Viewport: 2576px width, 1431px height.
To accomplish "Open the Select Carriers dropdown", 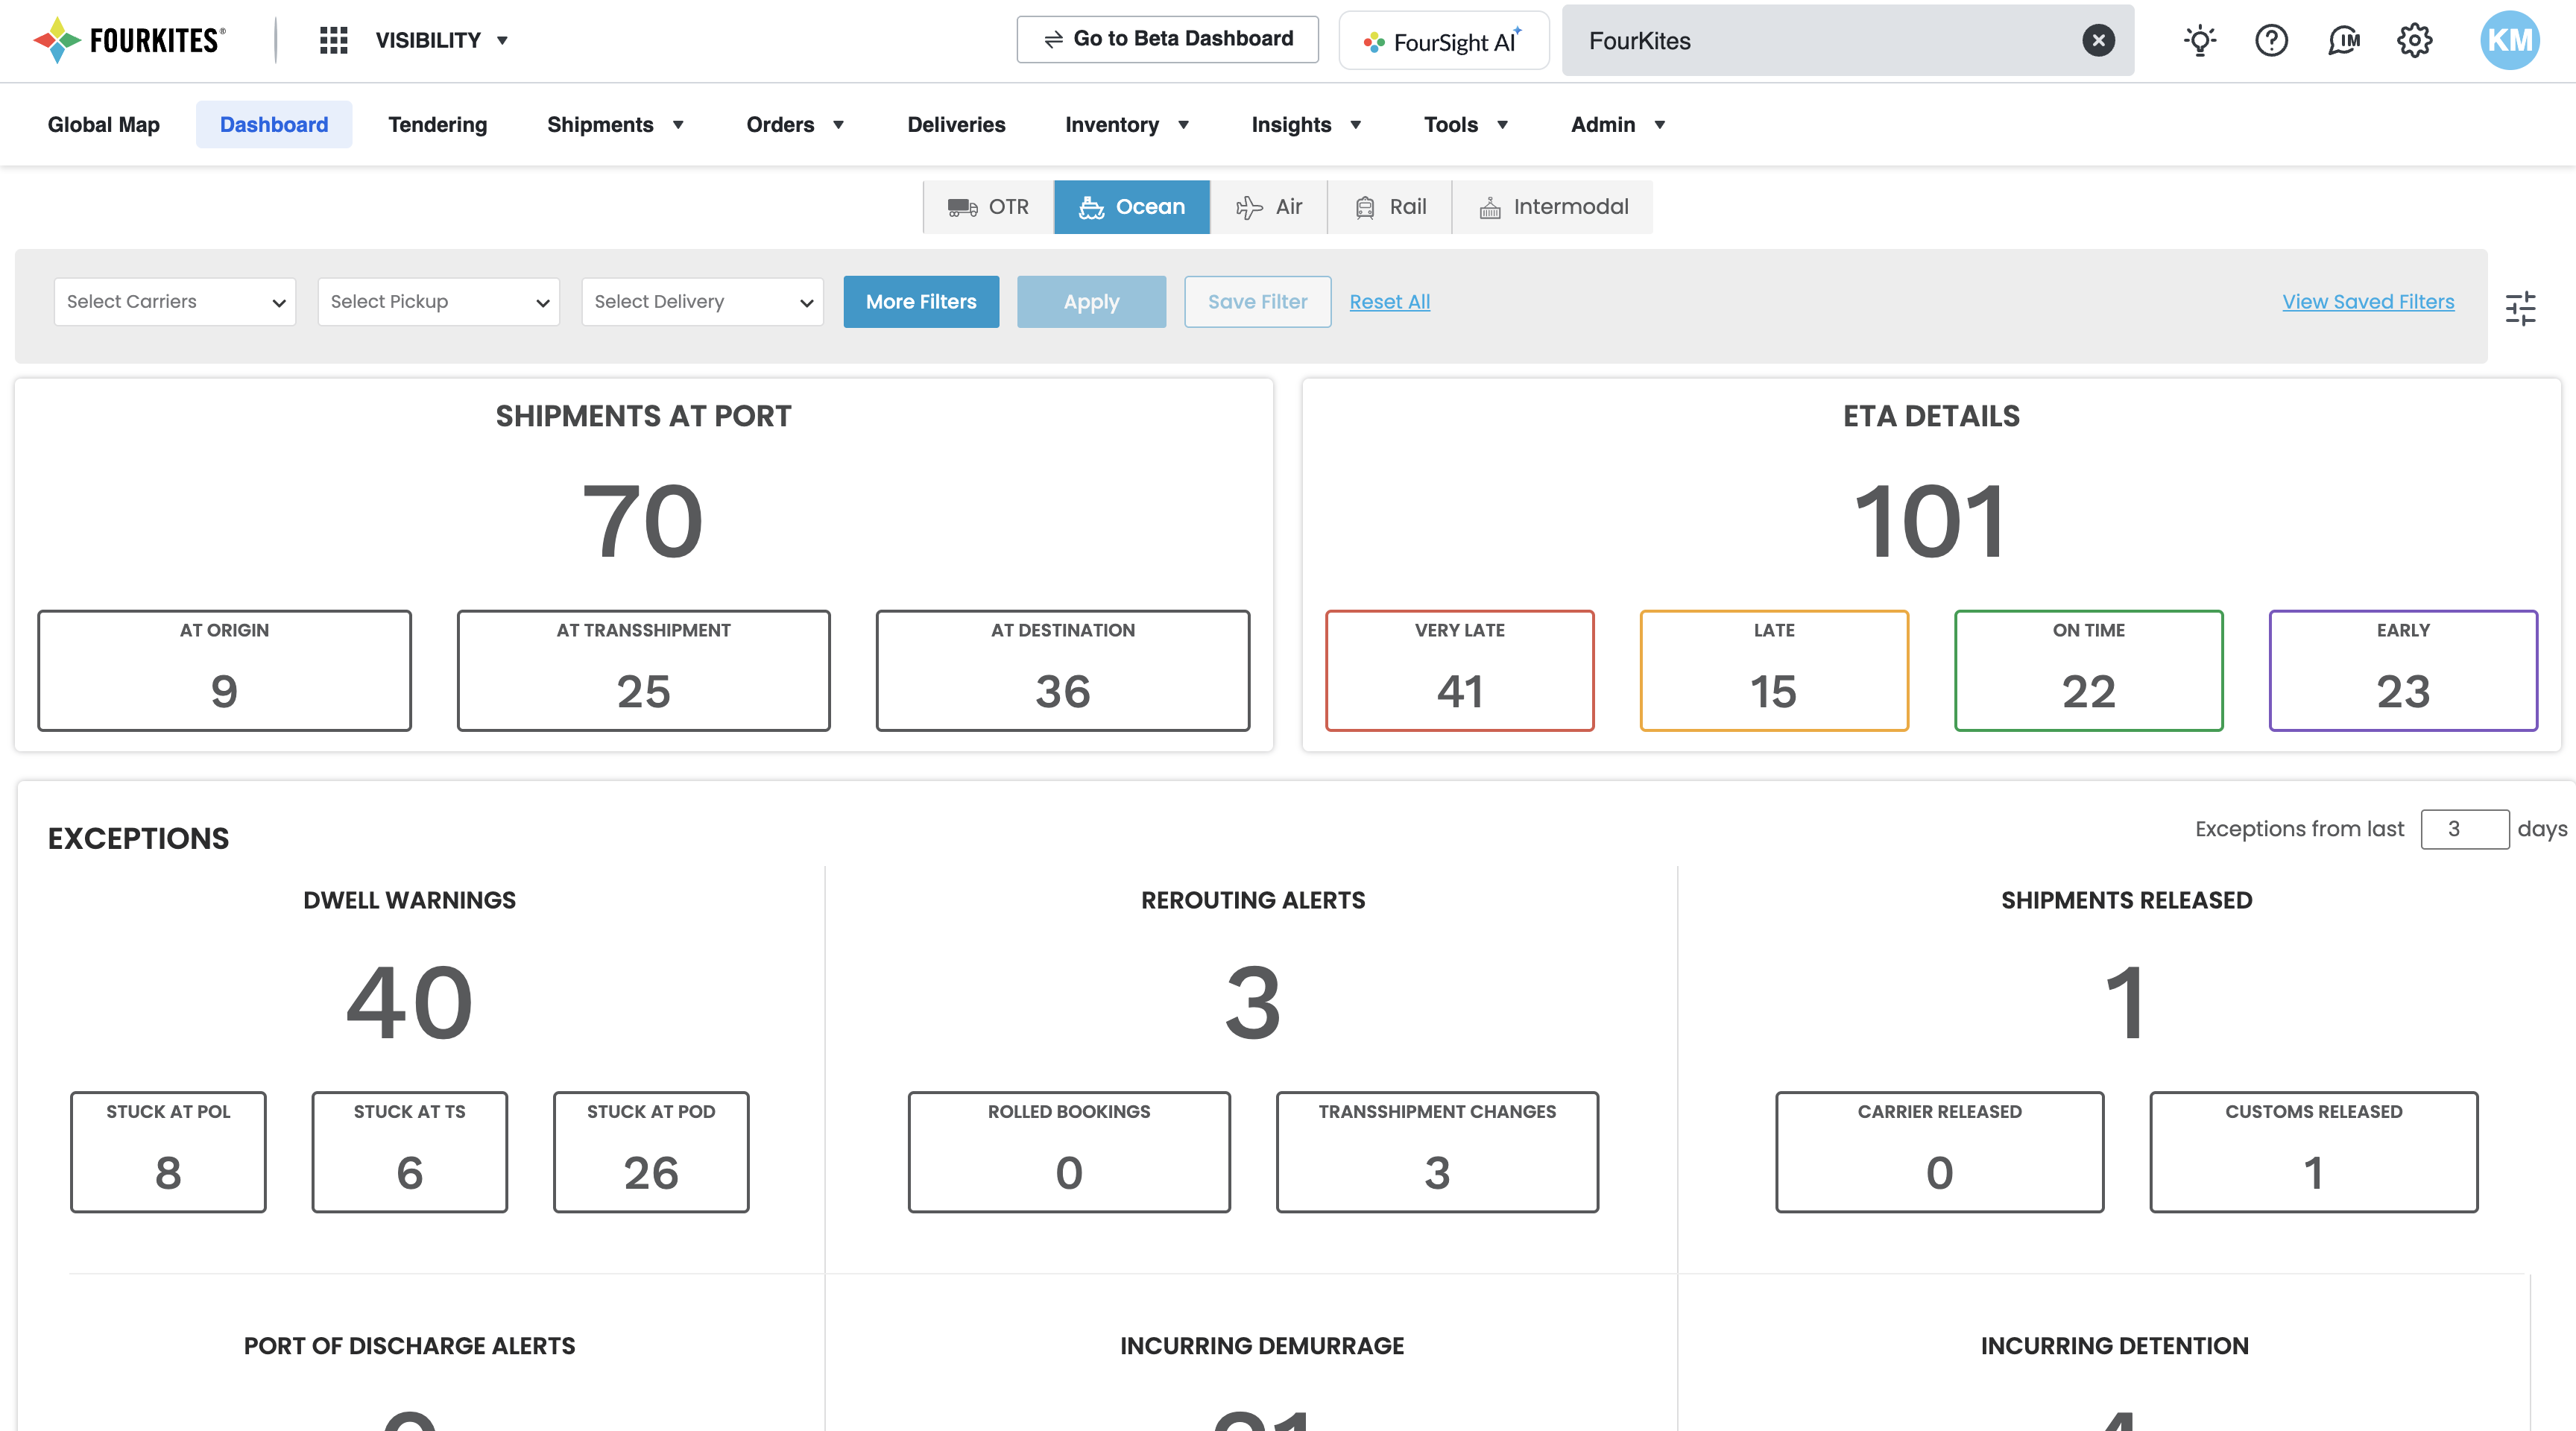I will 175,301.
